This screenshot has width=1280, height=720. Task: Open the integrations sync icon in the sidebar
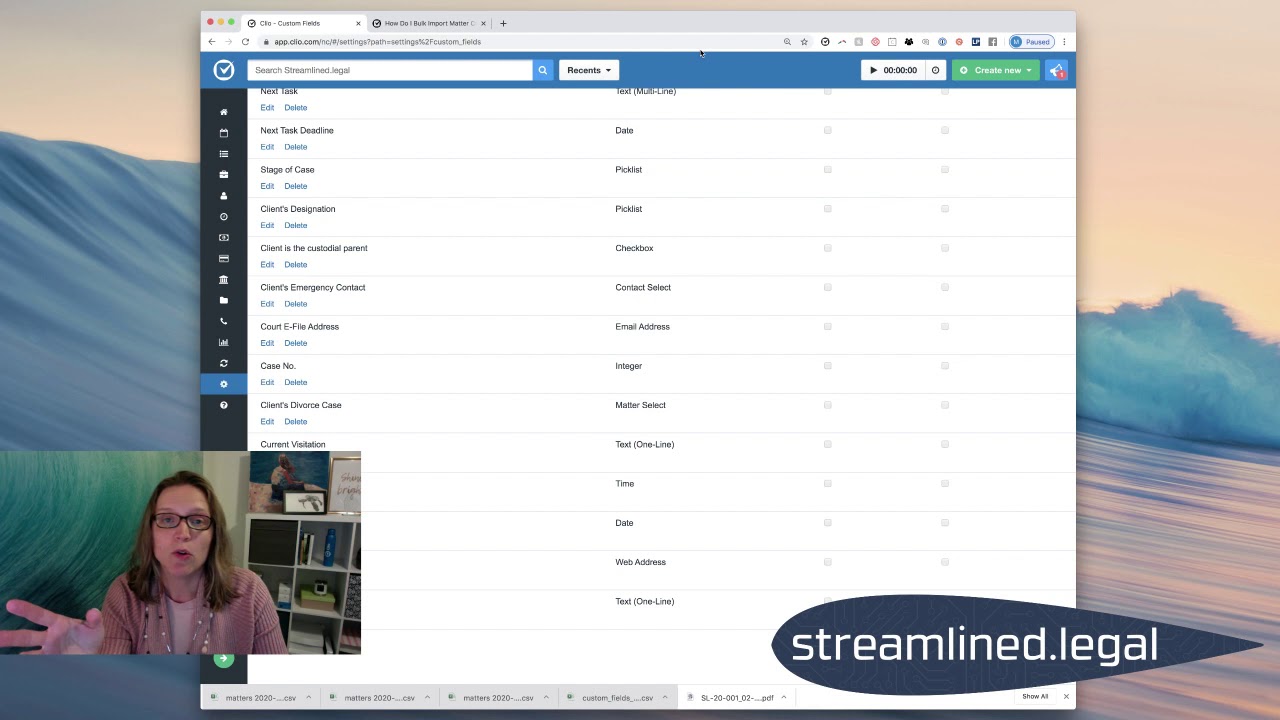(x=224, y=363)
